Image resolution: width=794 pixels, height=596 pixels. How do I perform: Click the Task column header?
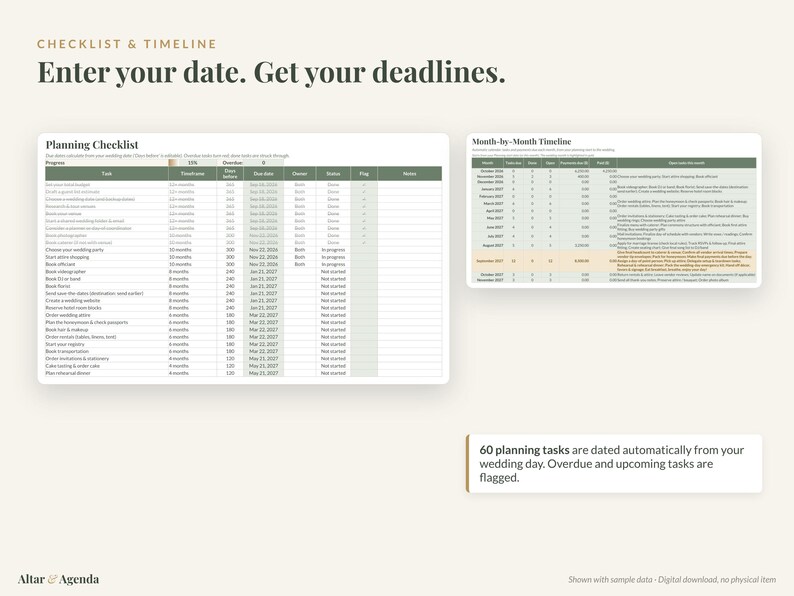click(107, 174)
